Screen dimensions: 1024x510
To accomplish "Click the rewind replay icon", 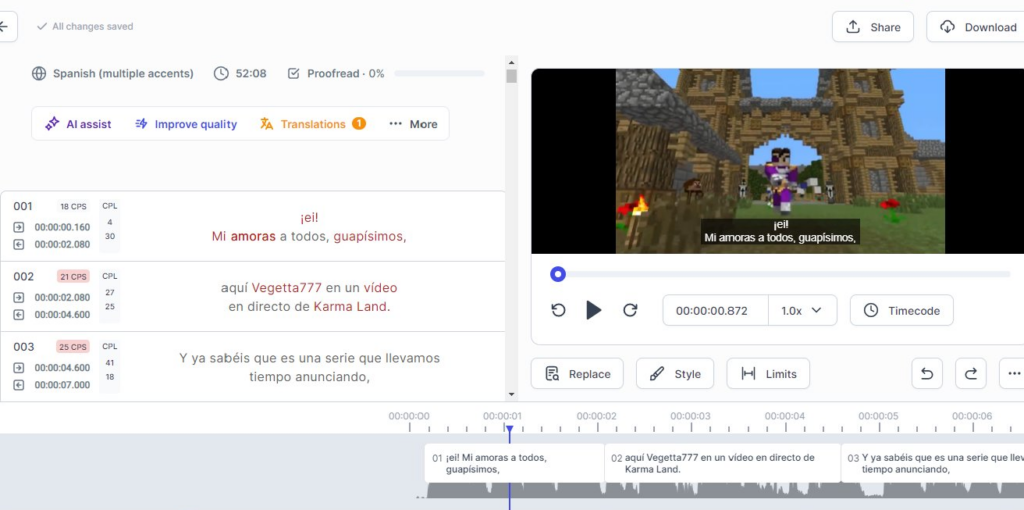I will pyautogui.click(x=558, y=310).
